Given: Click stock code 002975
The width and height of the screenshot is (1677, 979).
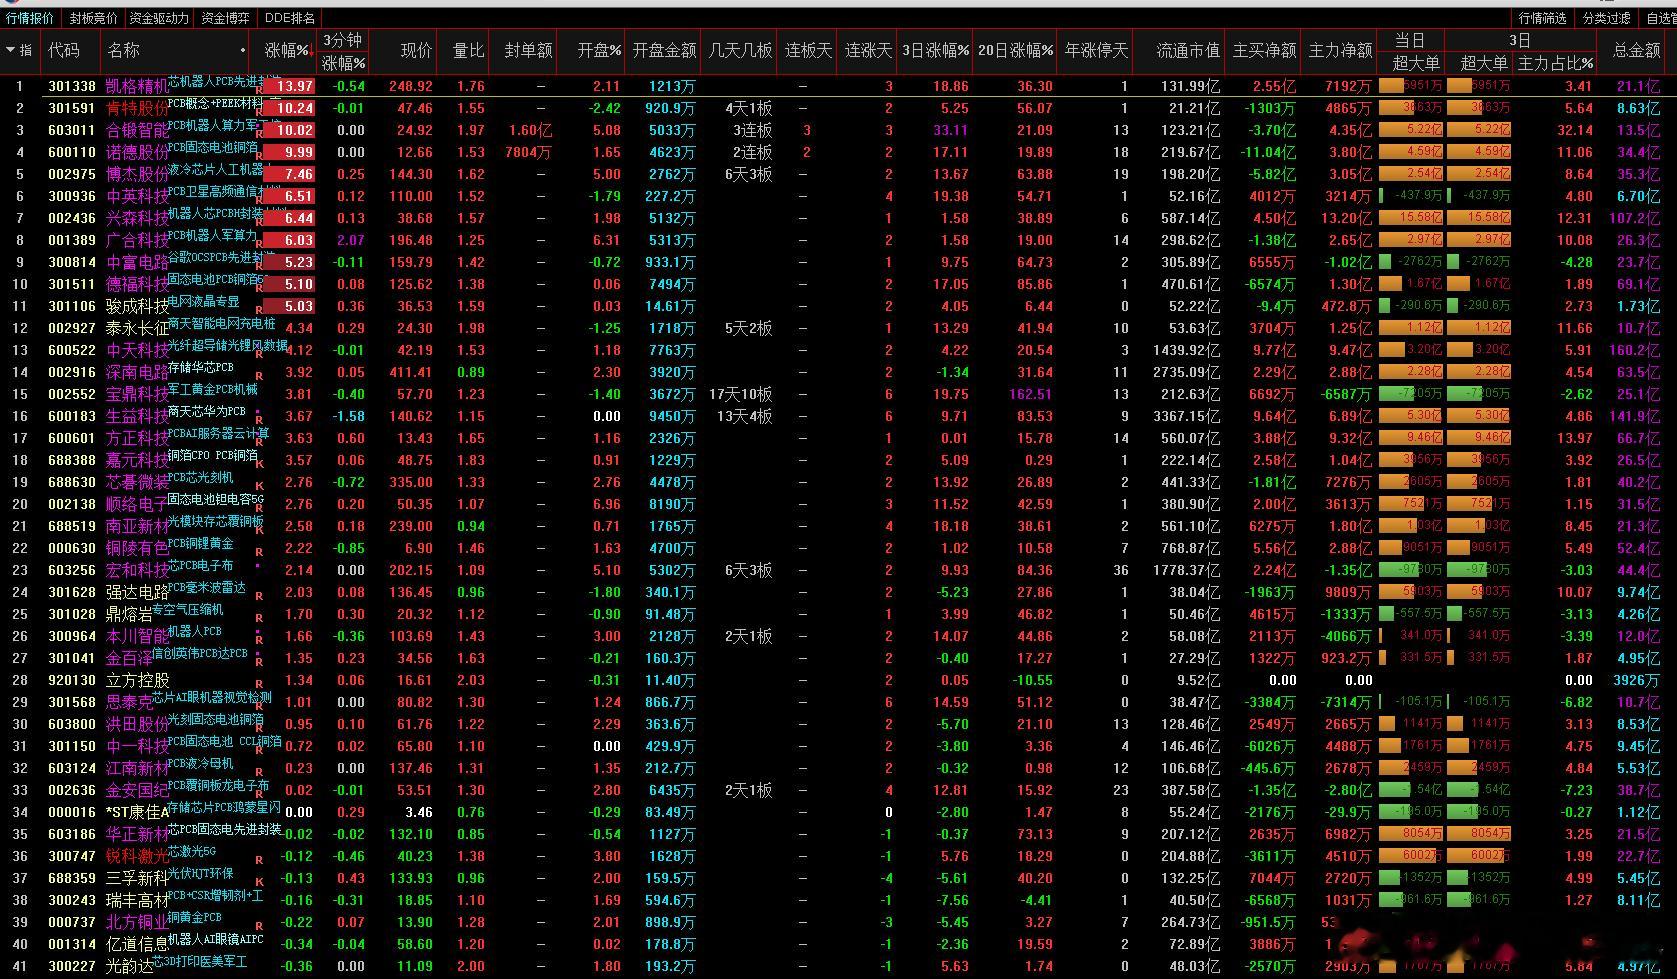Looking at the screenshot, I should pyautogui.click(x=72, y=175).
